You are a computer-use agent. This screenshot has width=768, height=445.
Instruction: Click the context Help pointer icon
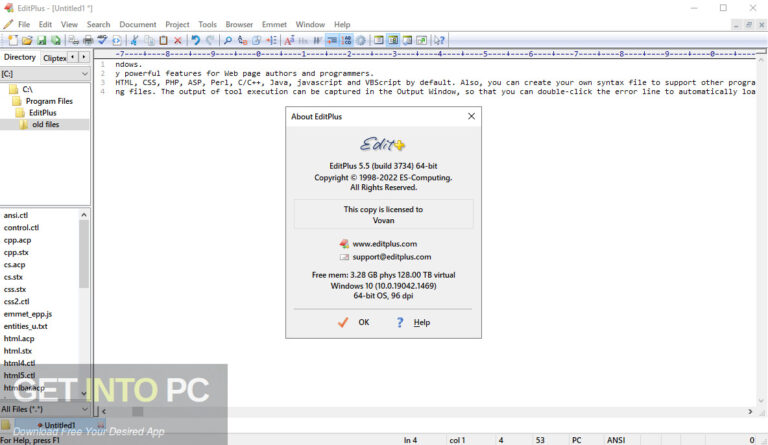click(437, 40)
